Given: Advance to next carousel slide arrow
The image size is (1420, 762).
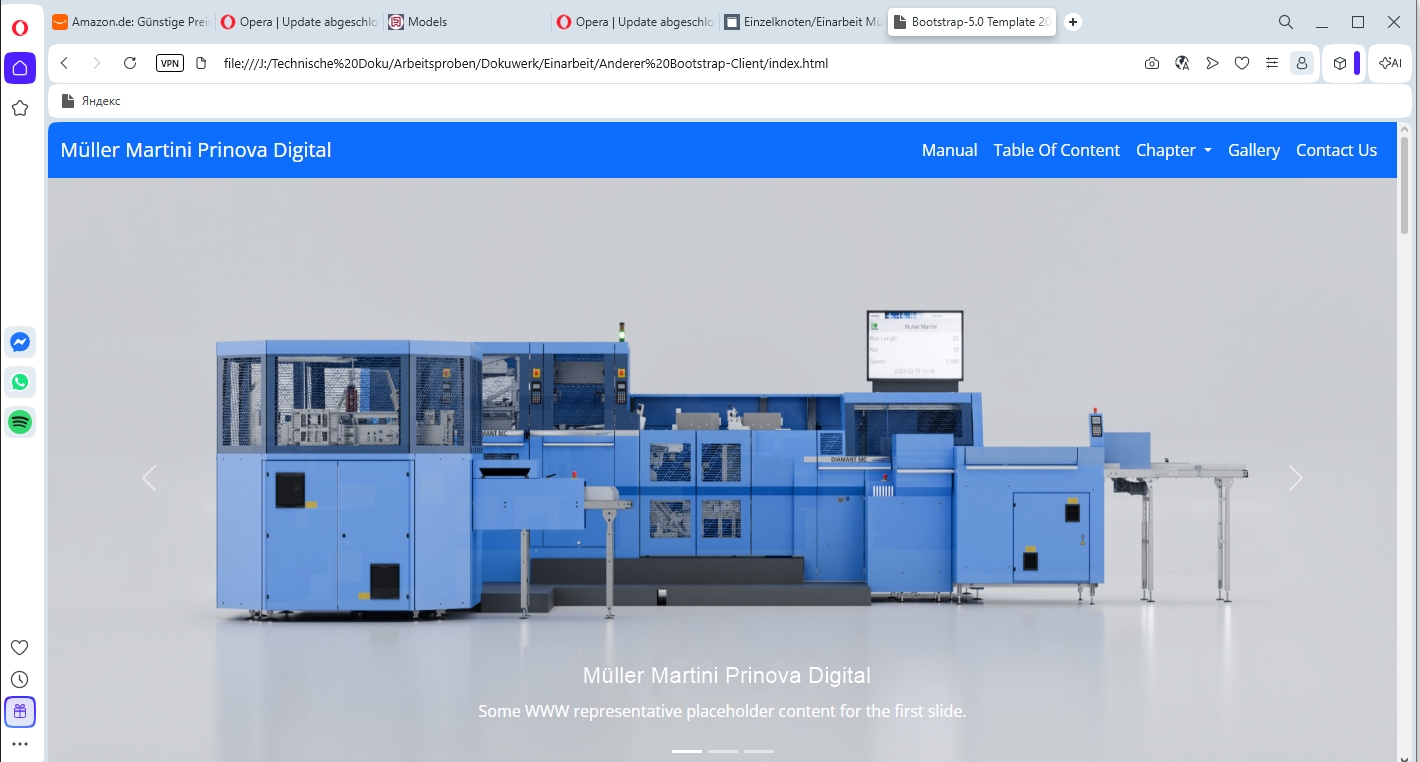Looking at the screenshot, I should click(1296, 478).
